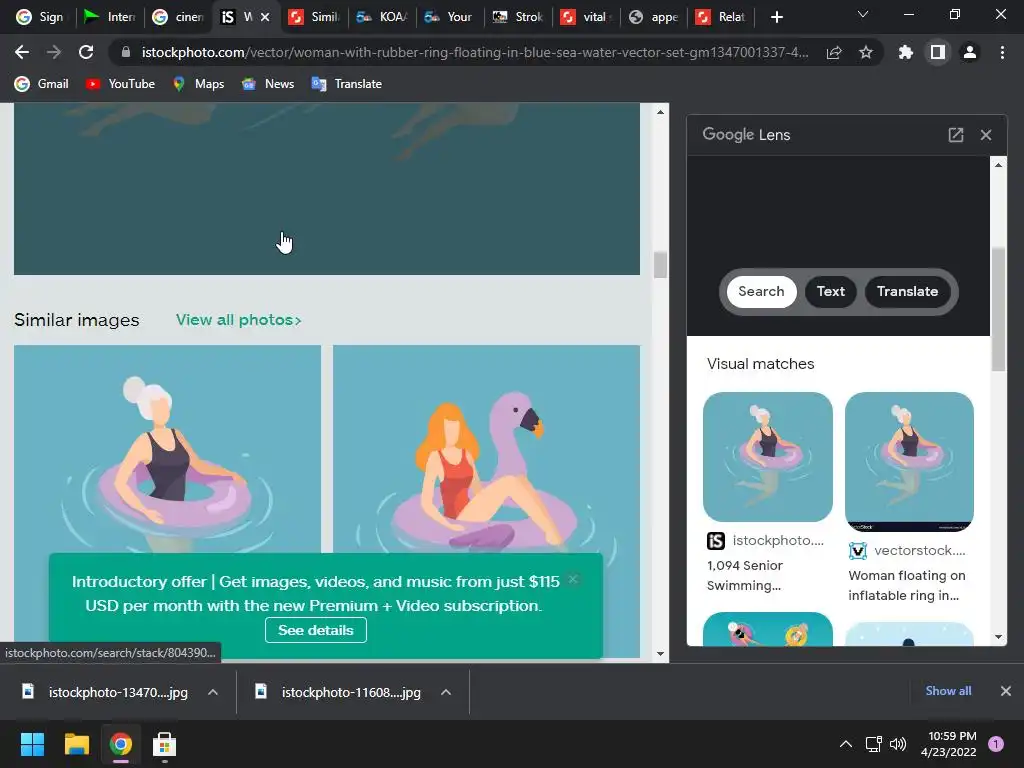1024x768 pixels.
Task: View site info via the lock icon
Action: coord(126,52)
